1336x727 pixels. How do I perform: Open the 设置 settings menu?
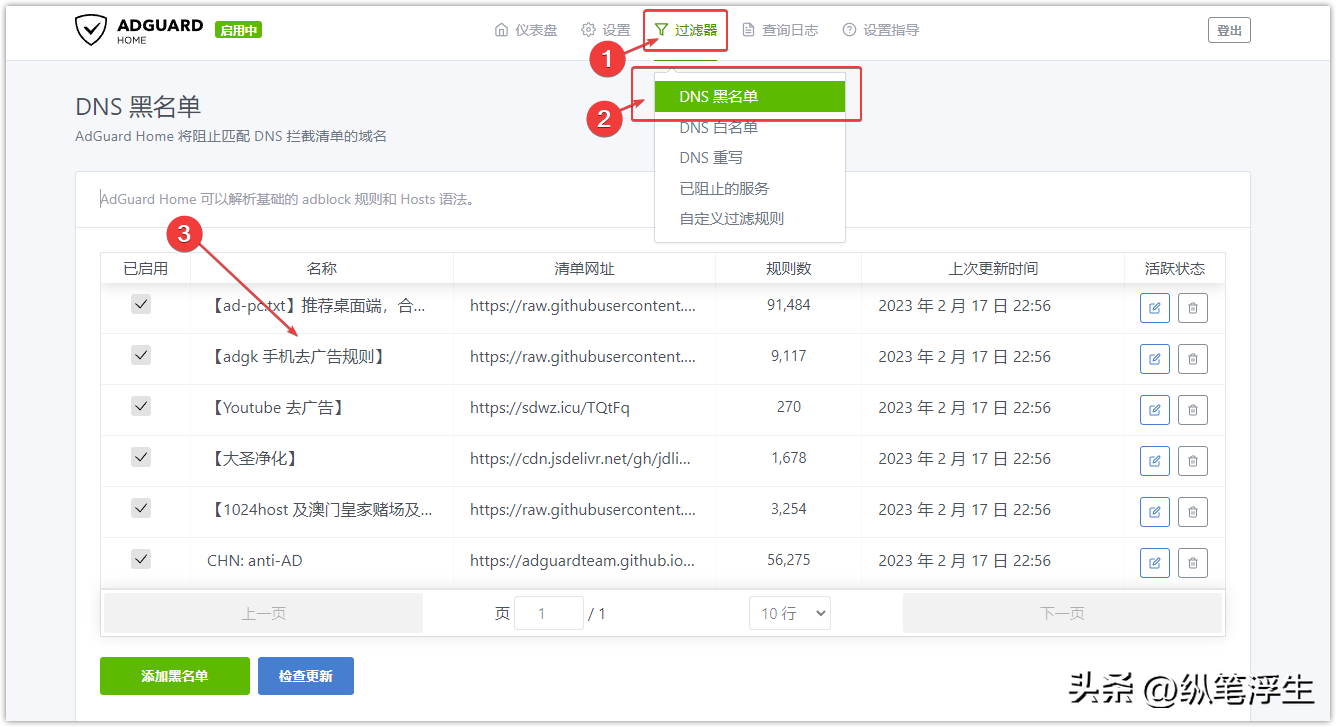click(606, 30)
